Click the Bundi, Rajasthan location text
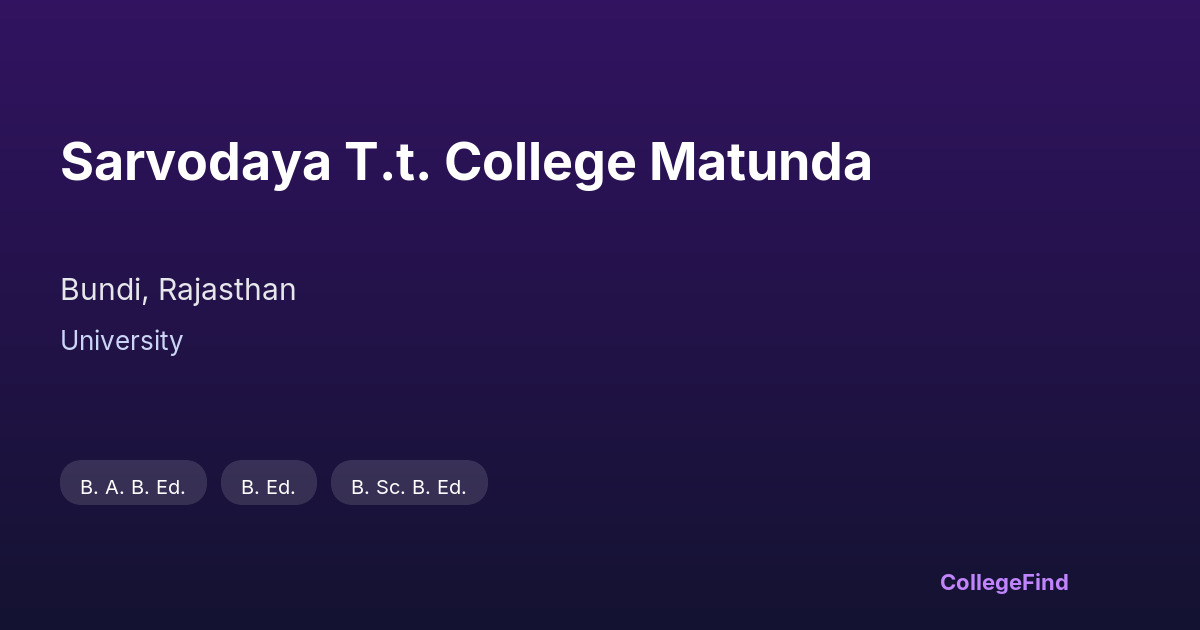This screenshot has height=630, width=1200. 178,290
